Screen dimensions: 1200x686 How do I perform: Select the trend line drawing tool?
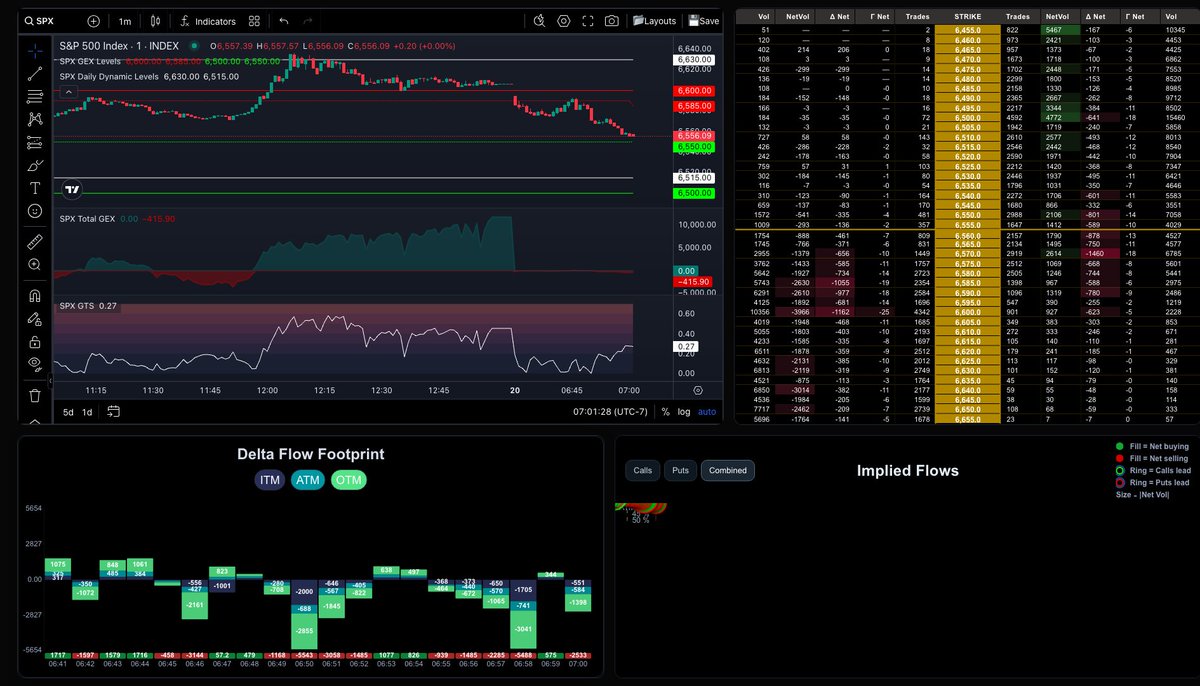pos(35,73)
